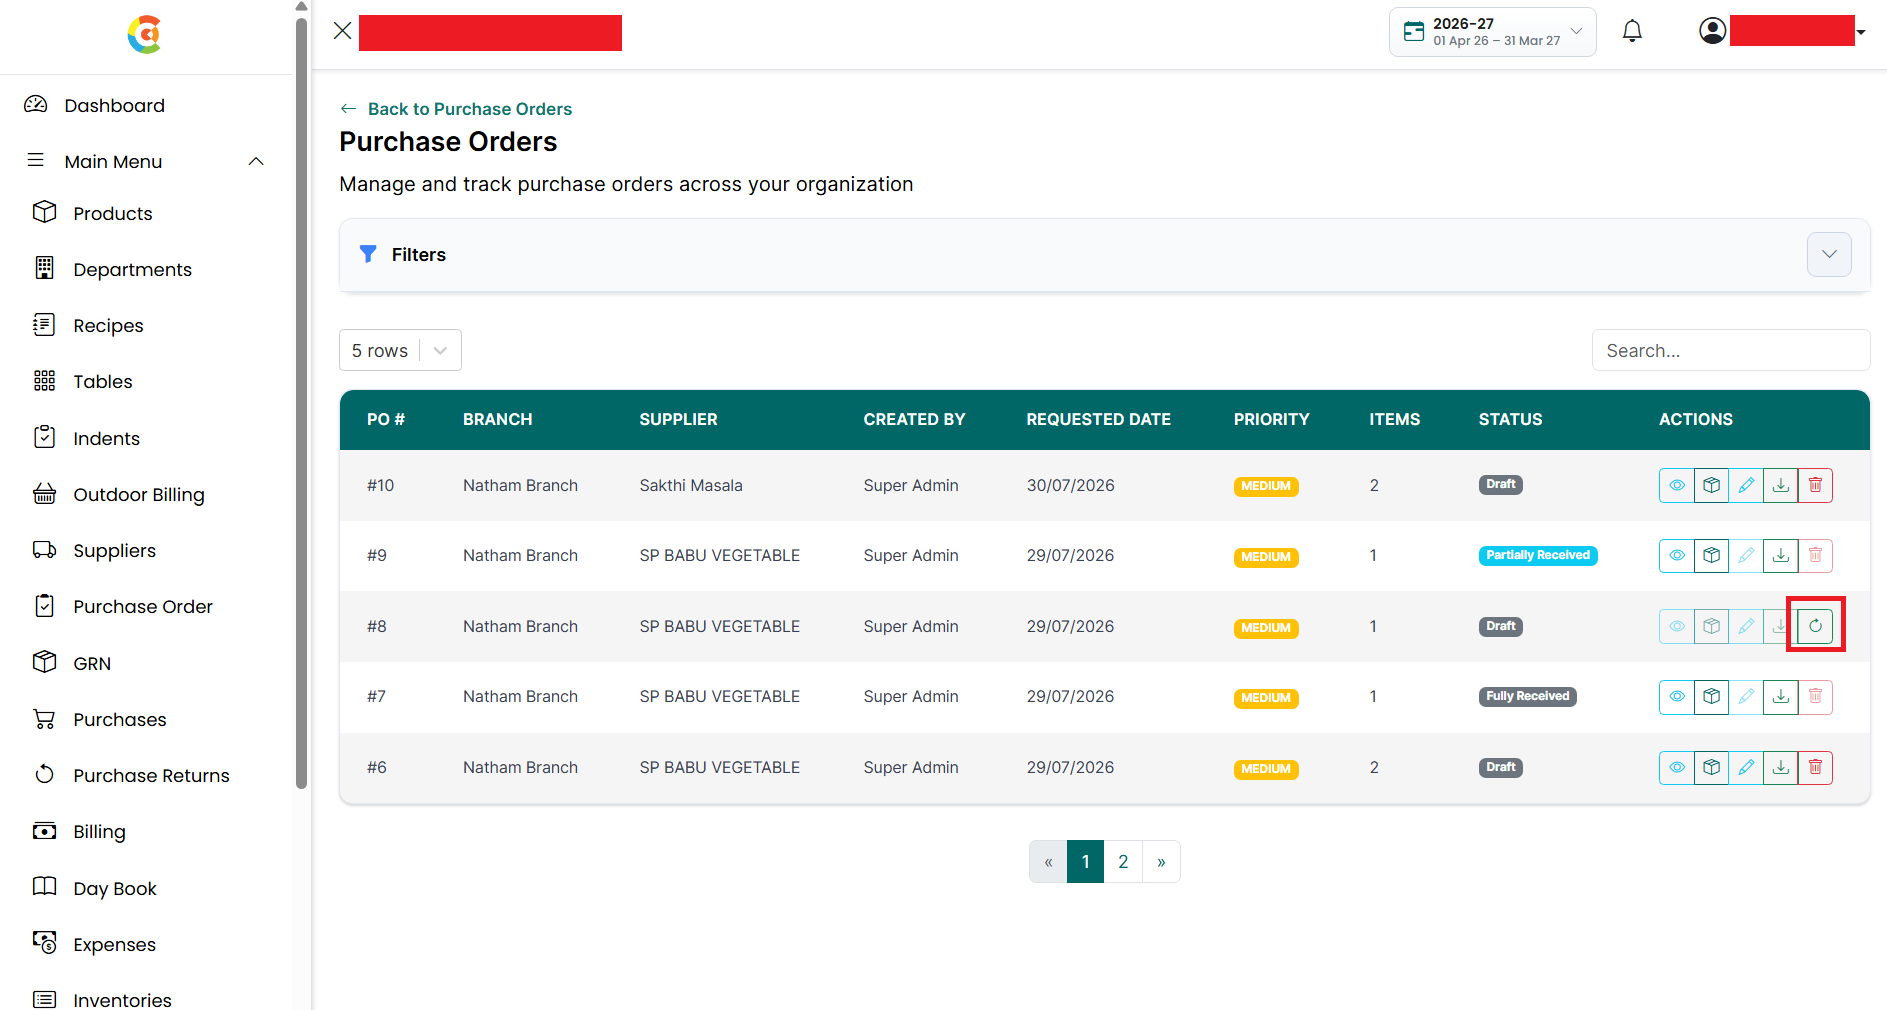Click PRIORITY column header

click(1271, 419)
